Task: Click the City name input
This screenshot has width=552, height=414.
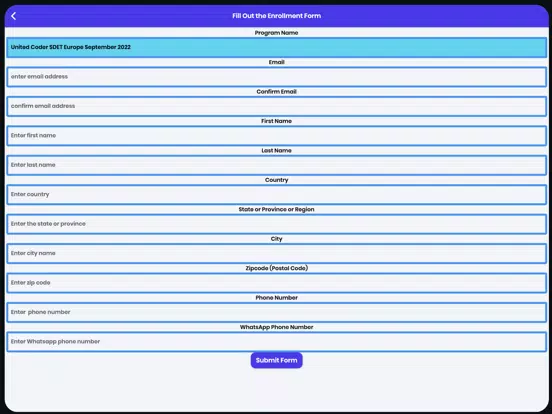Action: [x=276, y=253]
